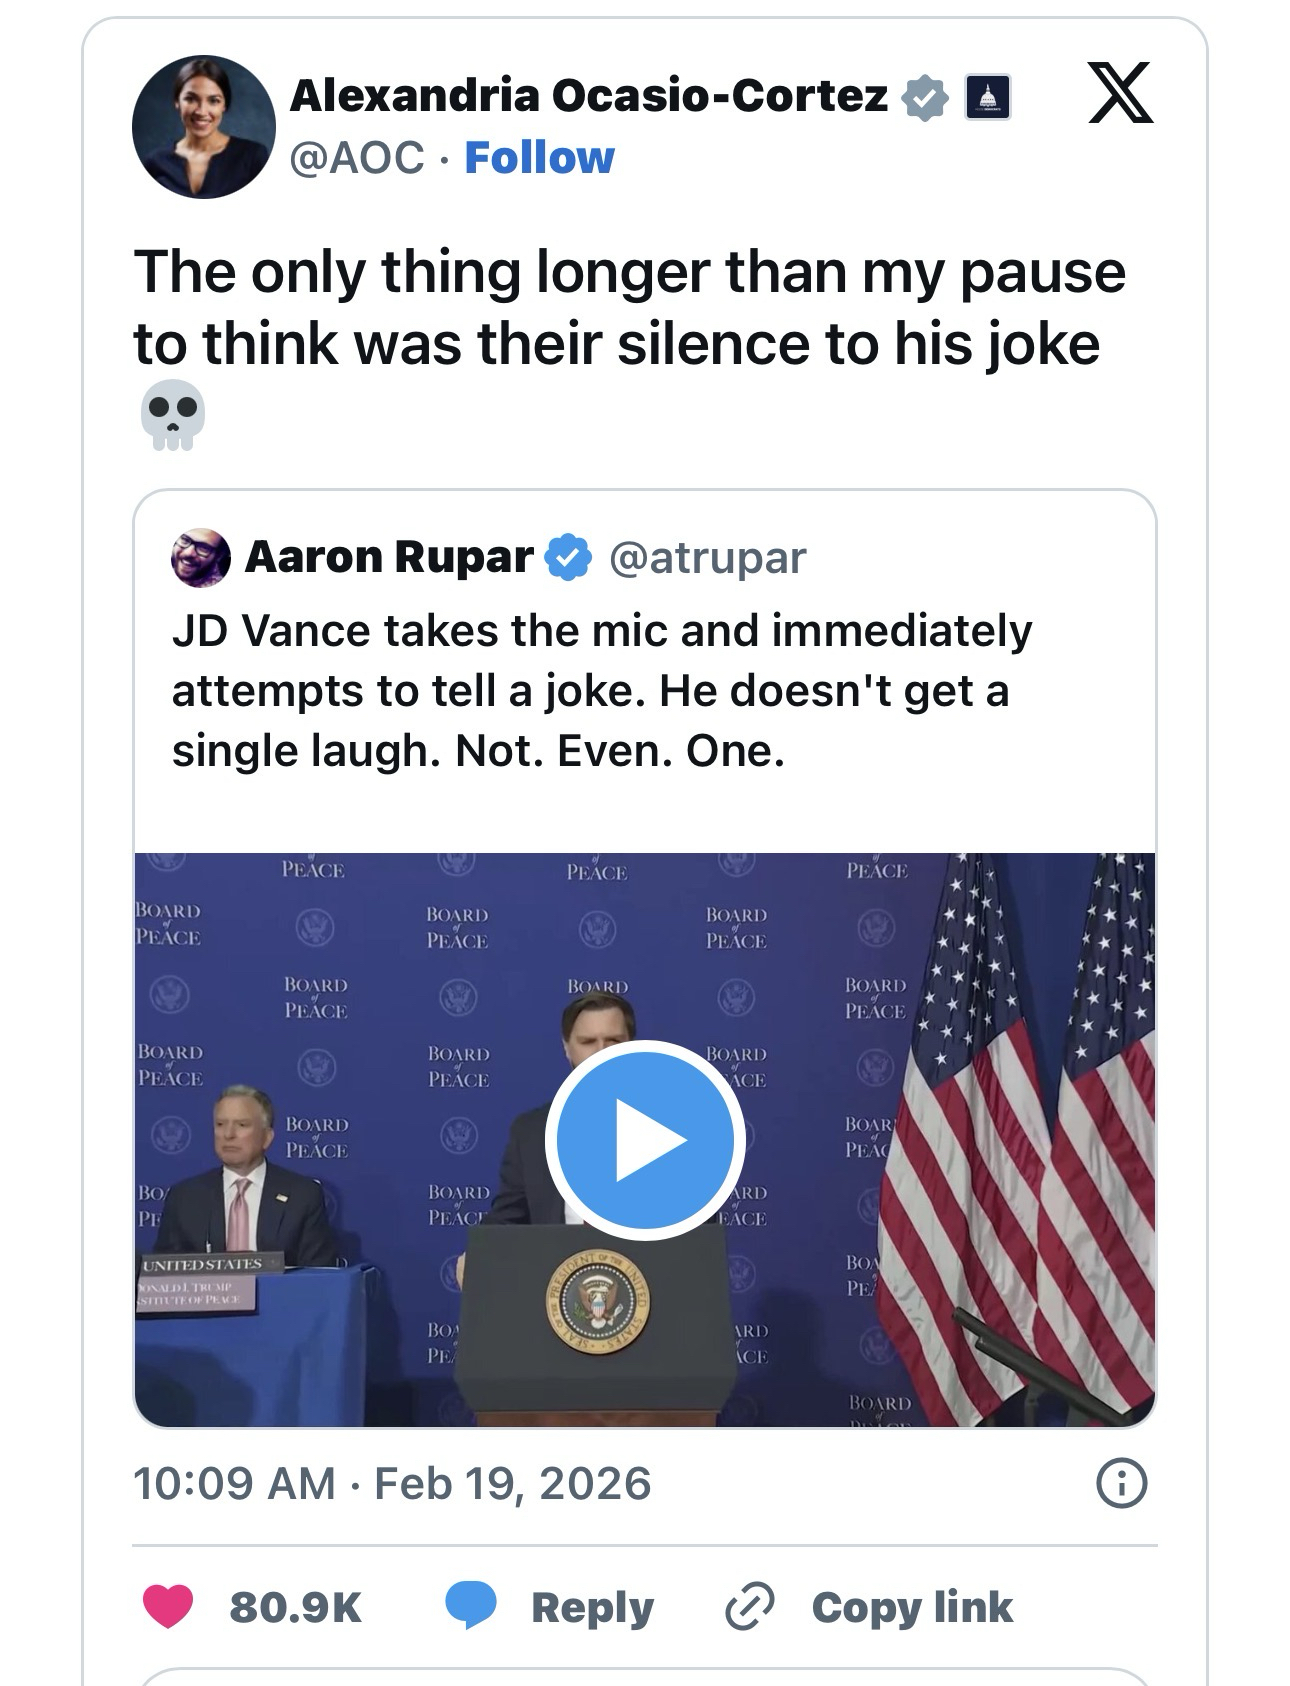Click the Reply text button
The width and height of the screenshot is (1290, 1686).
click(592, 1607)
